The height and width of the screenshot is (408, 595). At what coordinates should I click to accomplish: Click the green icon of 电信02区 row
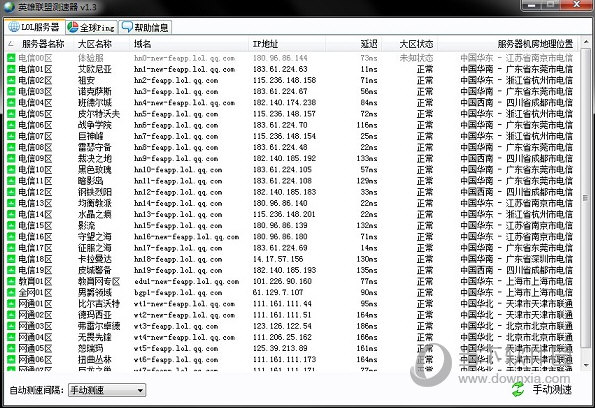tap(11, 80)
